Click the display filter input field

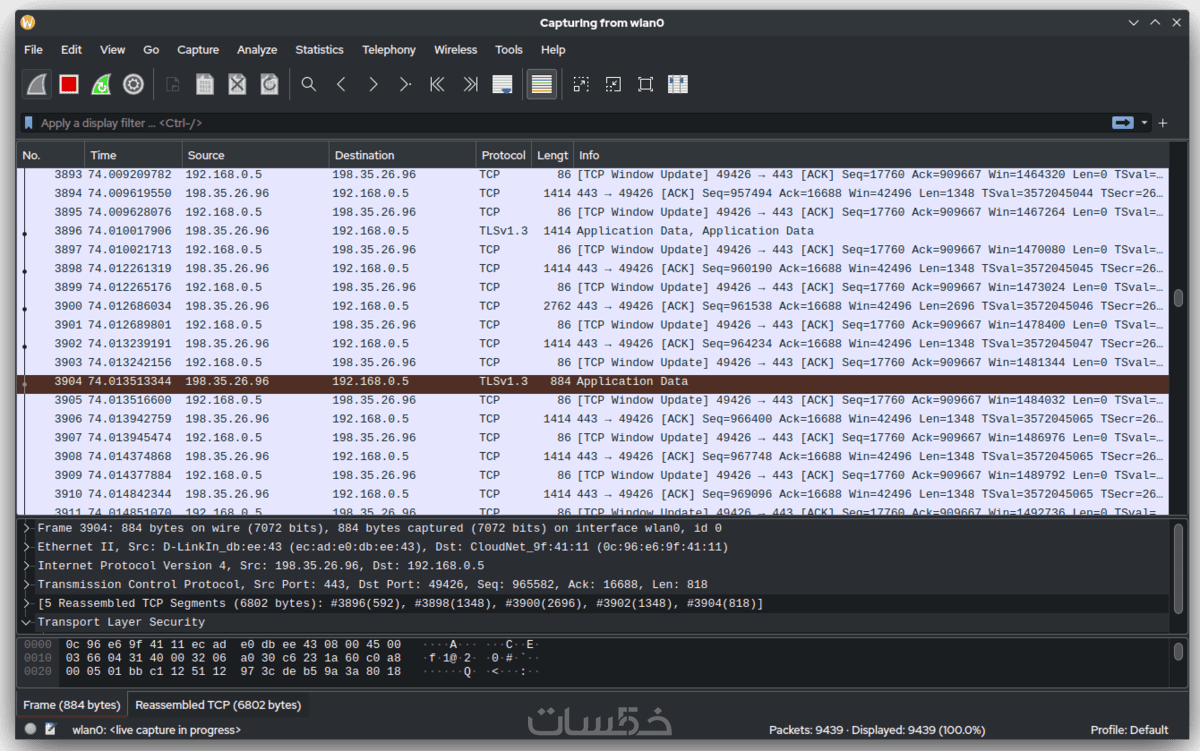[570, 123]
